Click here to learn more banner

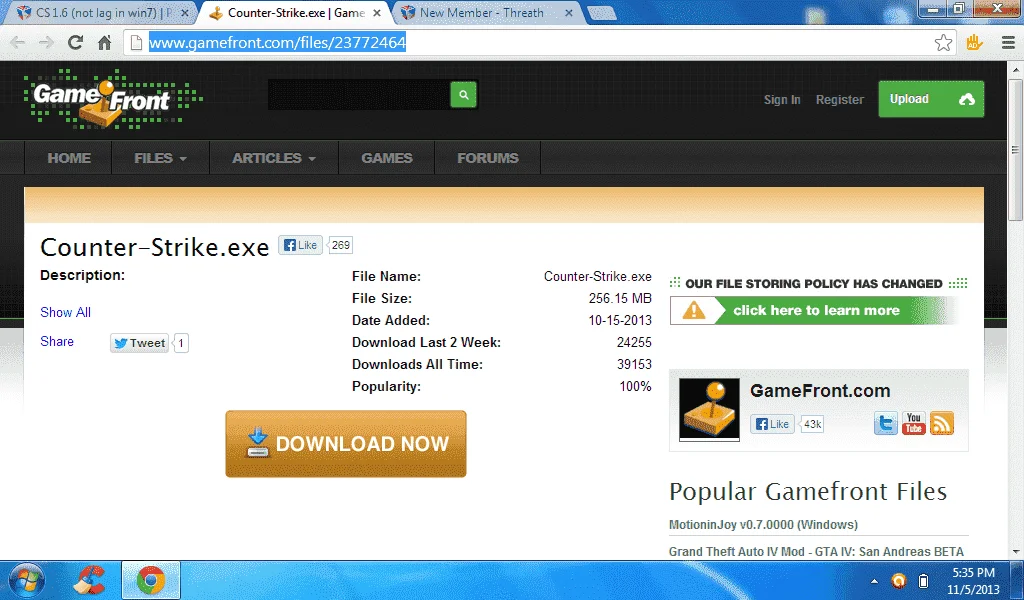pos(814,311)
